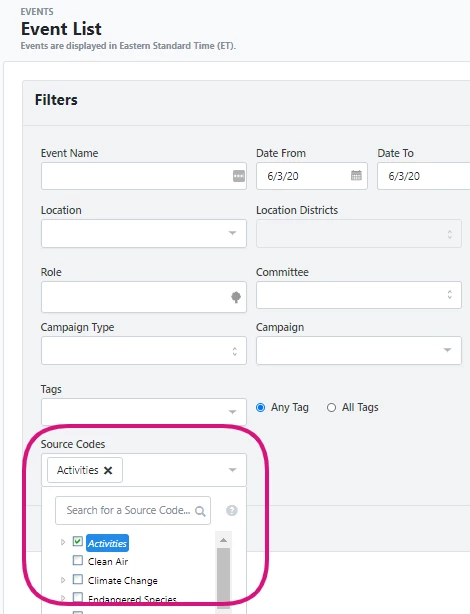
Task: Select the Any Tag radio button
Action: tap(260, 408)
